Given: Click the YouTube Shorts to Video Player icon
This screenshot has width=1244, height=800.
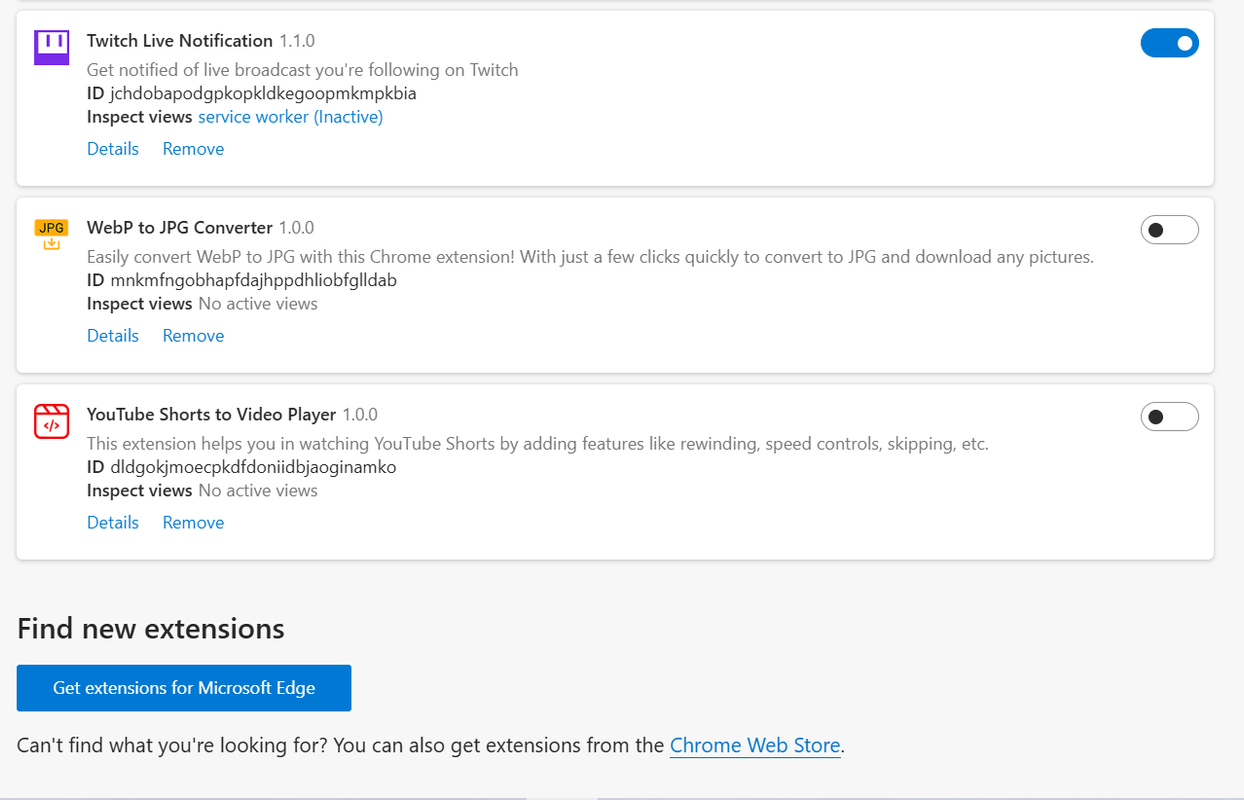Looking at the screenshot, I should [51, 422].
